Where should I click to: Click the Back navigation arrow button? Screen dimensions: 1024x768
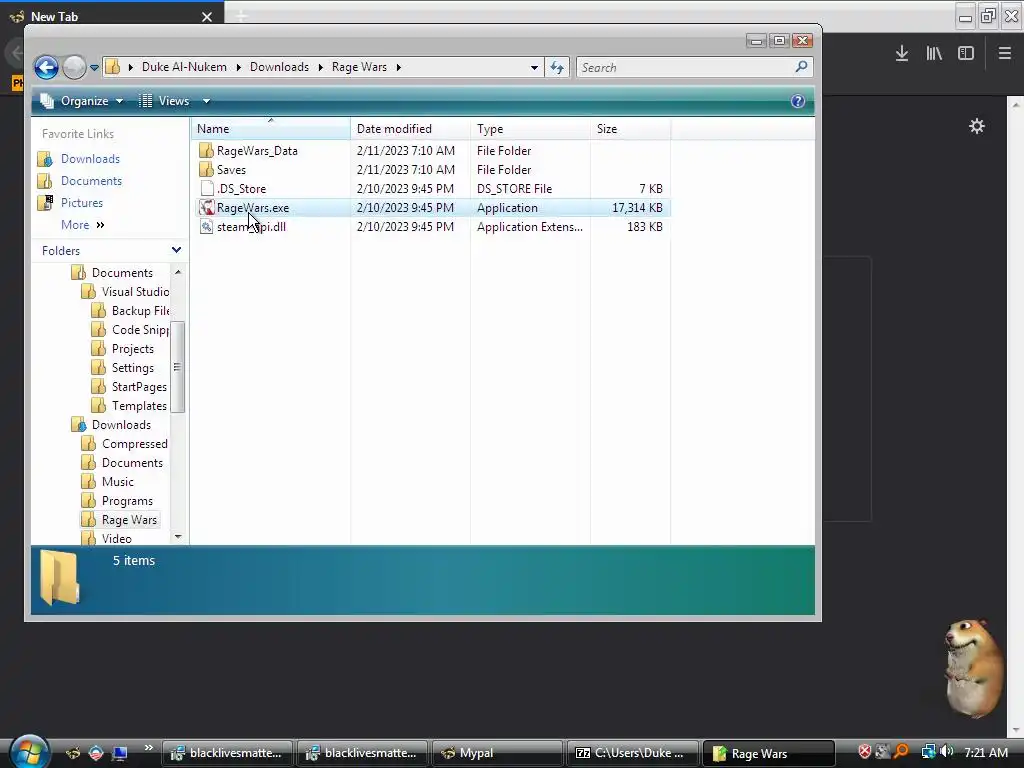point(46,67)
